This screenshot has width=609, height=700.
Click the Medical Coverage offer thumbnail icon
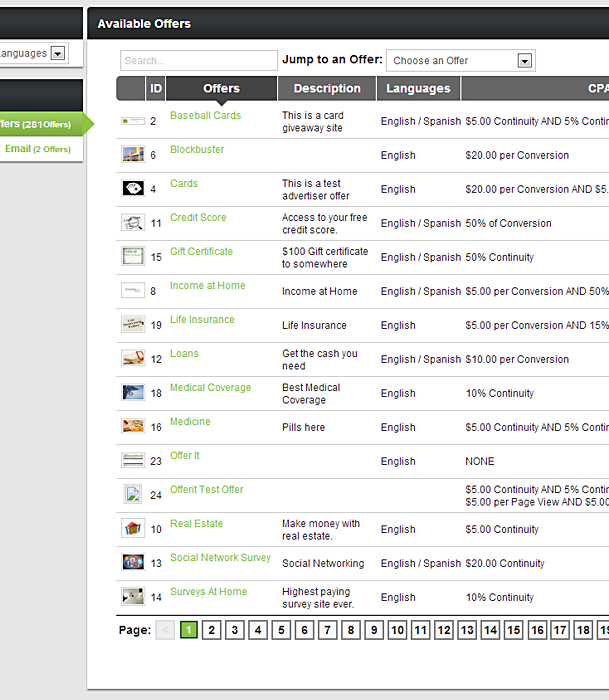pyautogui.click(x=132, y=392)
